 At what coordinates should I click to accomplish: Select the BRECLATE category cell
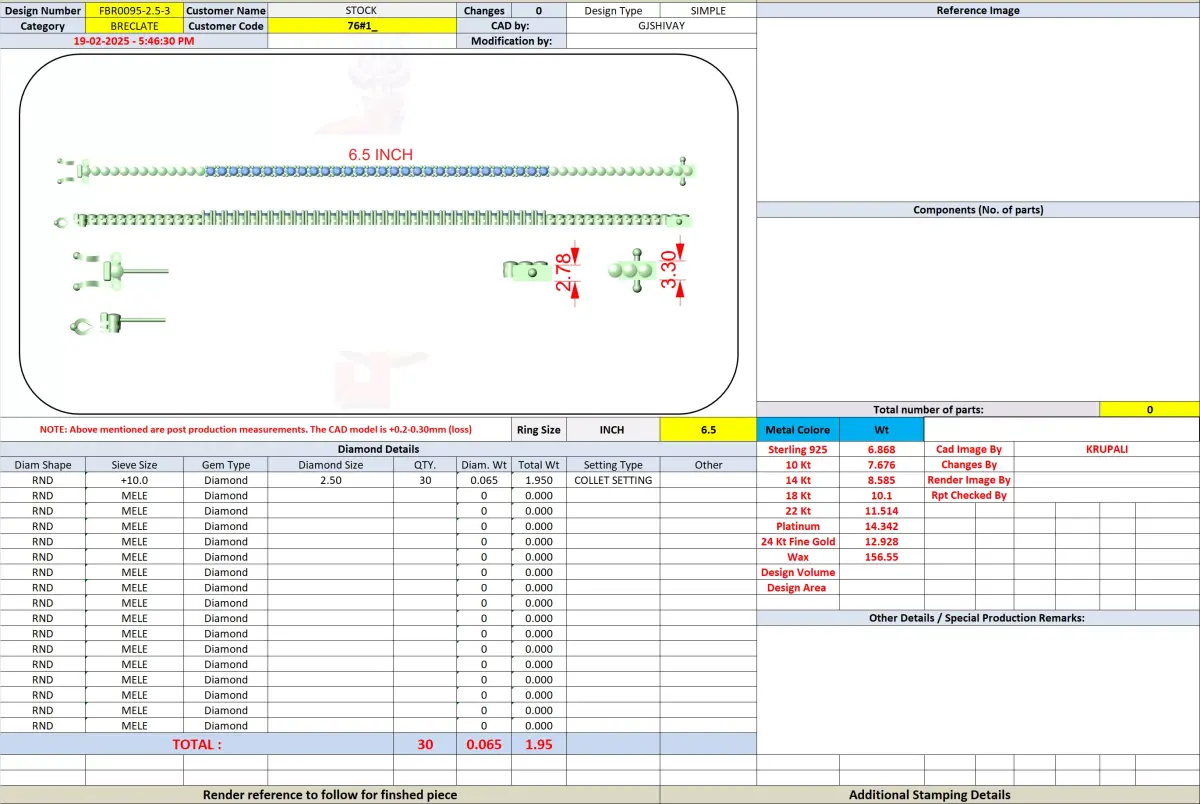[134, 26]
